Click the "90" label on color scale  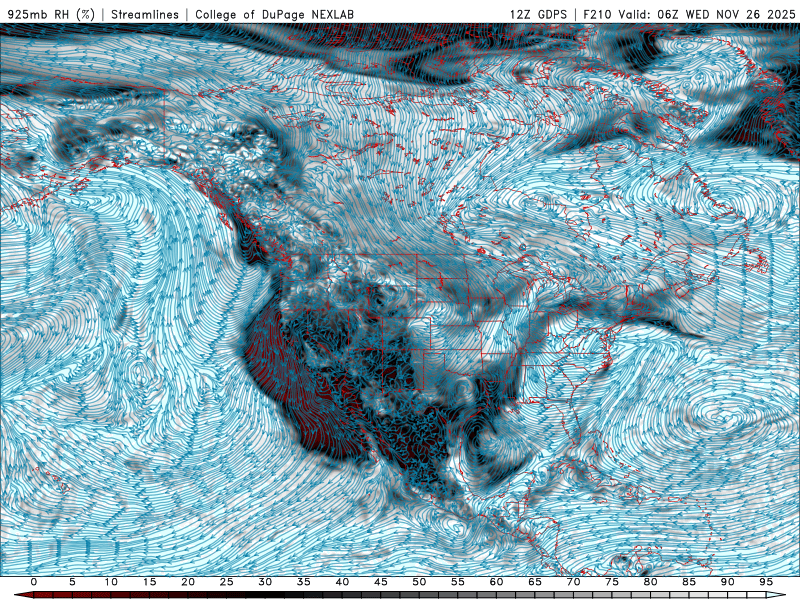(x=728, y=582)
